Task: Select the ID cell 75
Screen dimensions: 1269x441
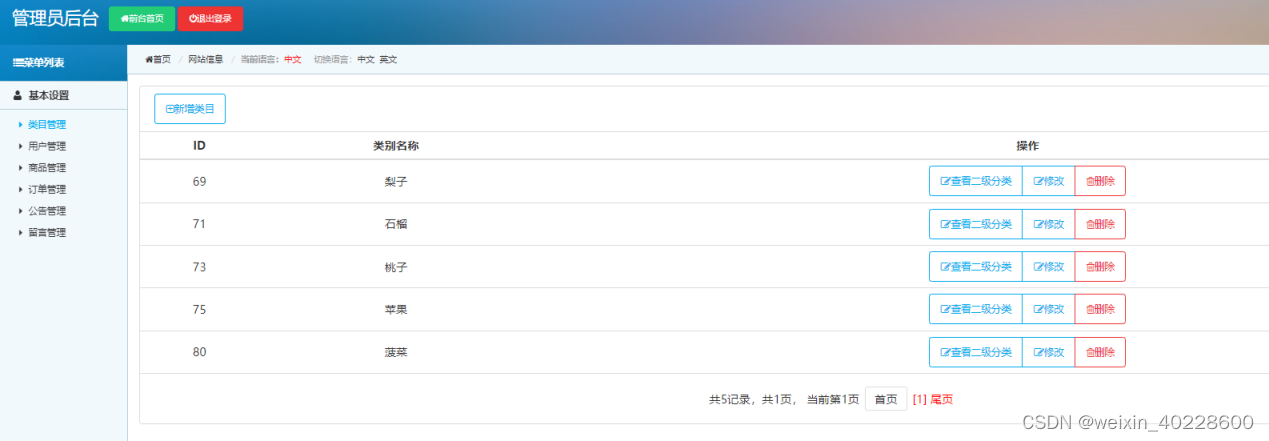Action: (199, 310)
